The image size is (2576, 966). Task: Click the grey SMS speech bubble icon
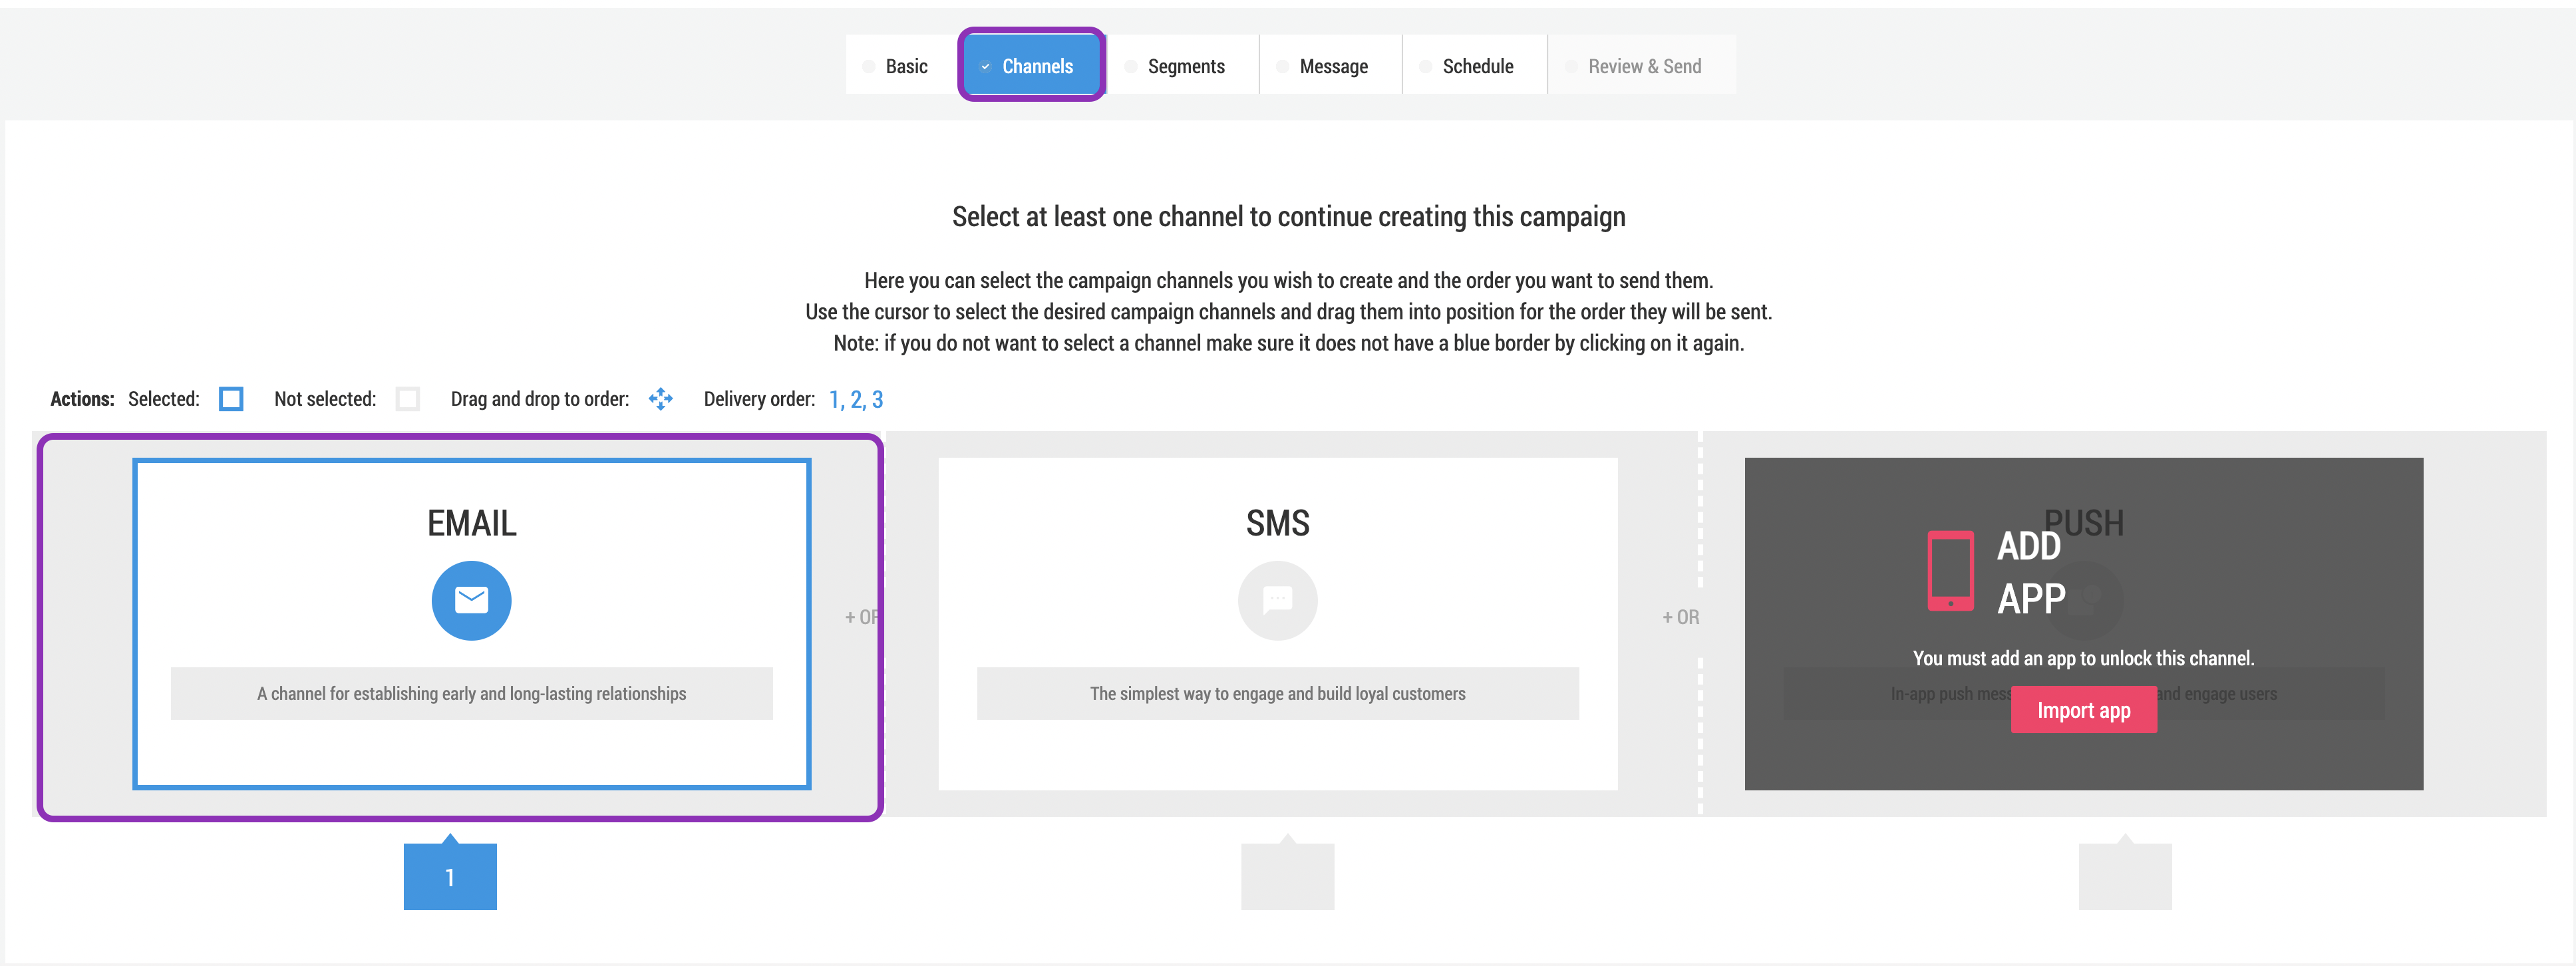(x=1277, y=600)
